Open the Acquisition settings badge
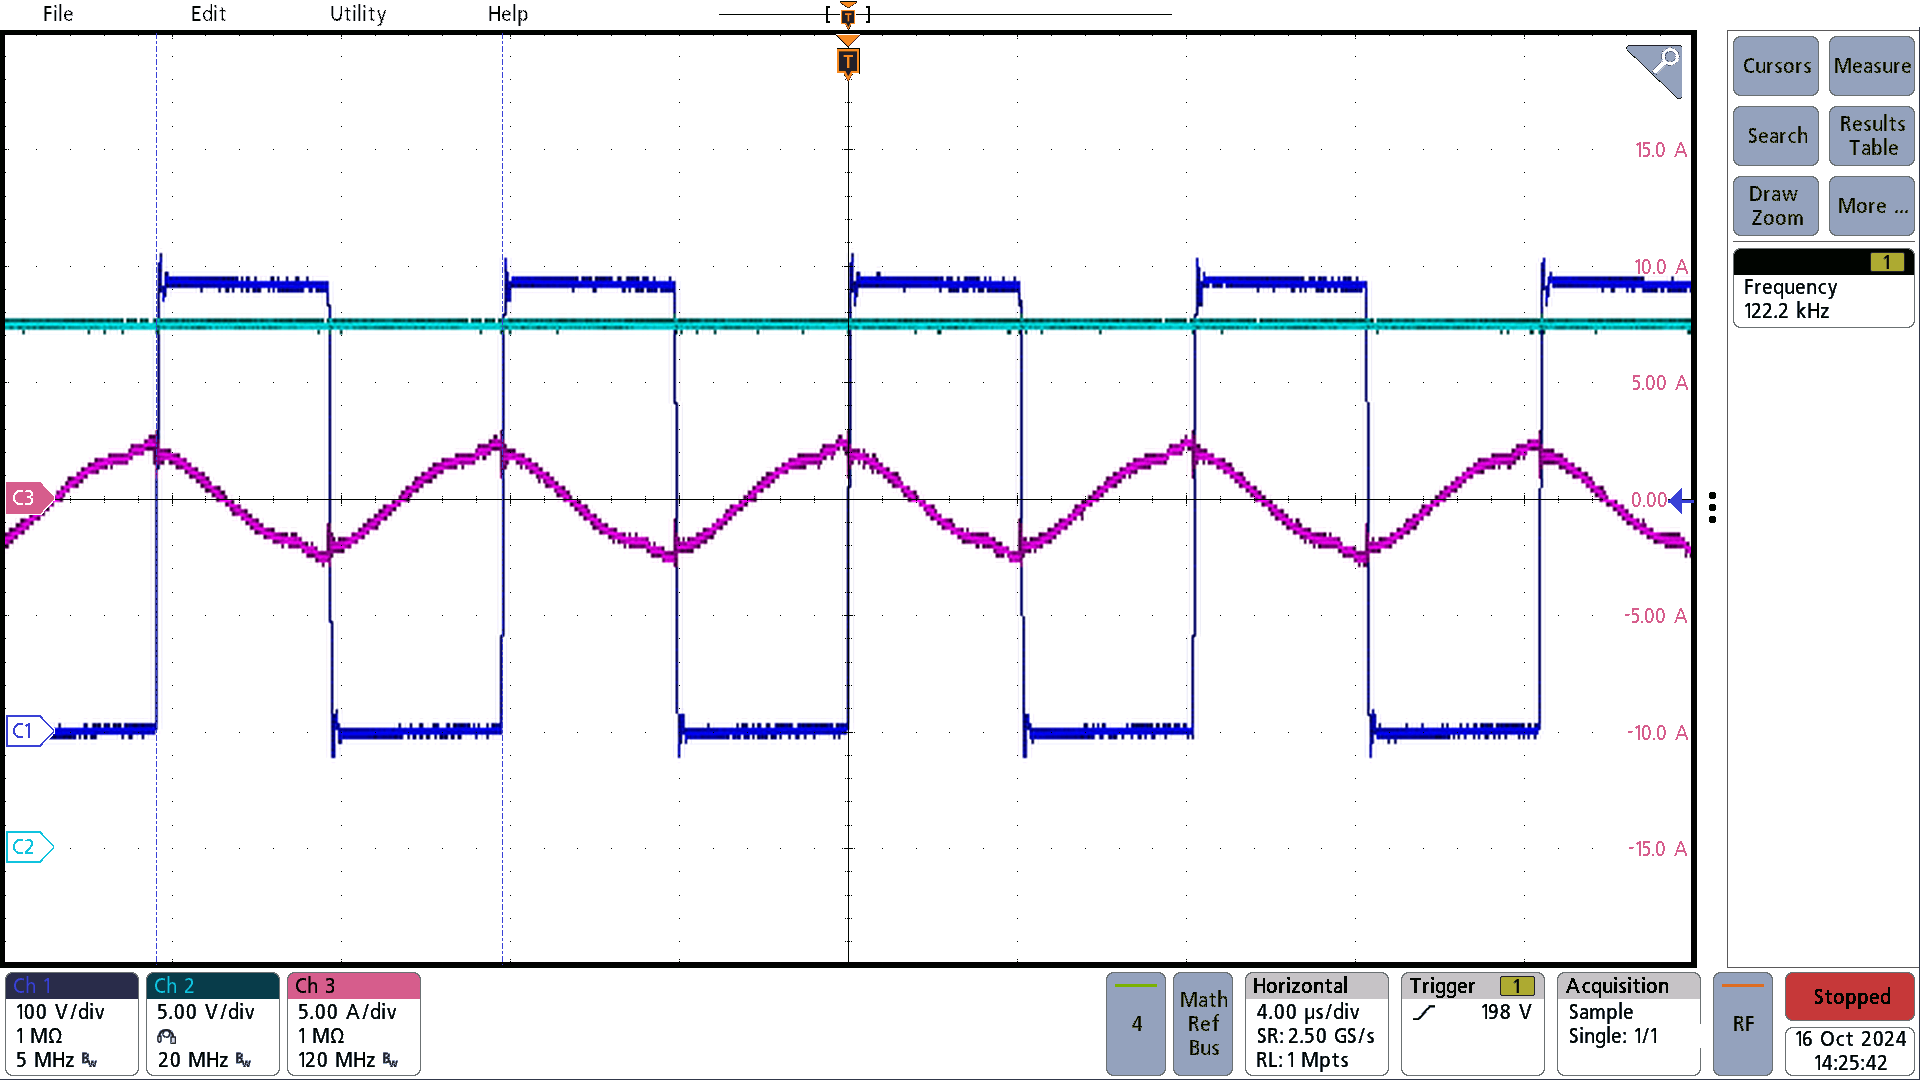This screenshot has height=1080, width=1920. (x=1628, y=1024)
